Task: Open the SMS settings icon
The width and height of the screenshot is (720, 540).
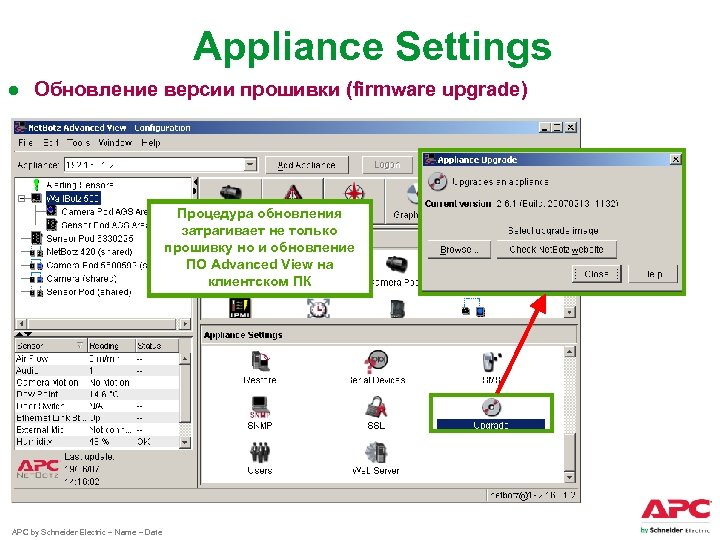Action: (491, 362)
